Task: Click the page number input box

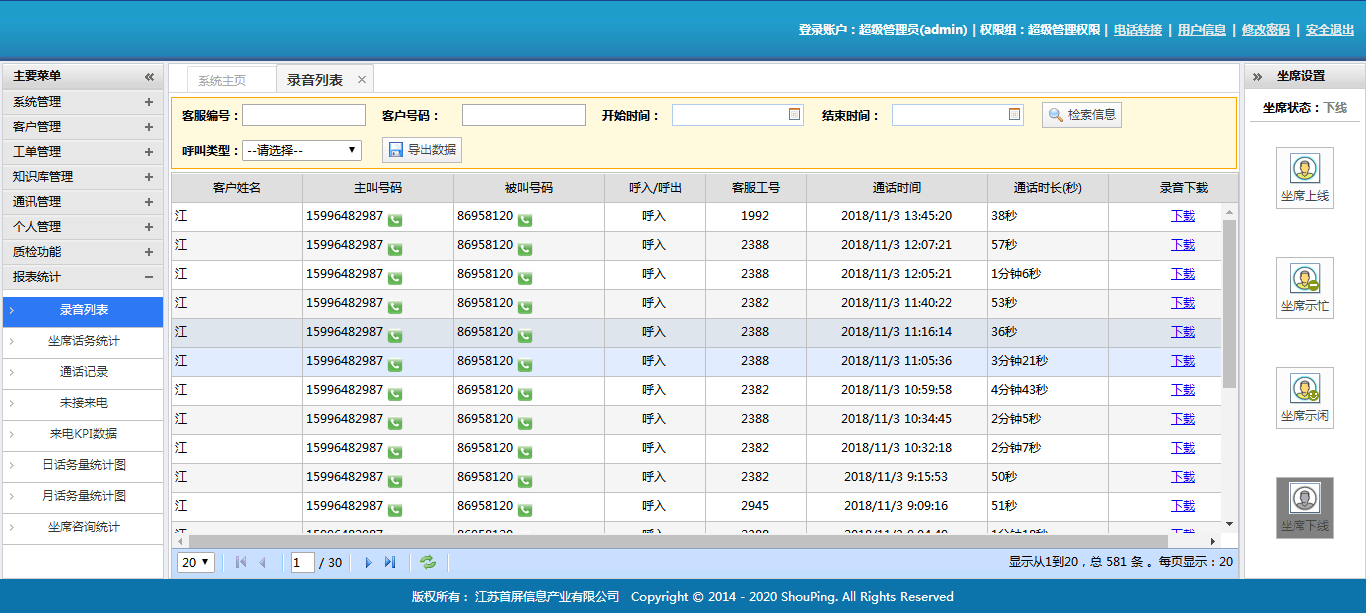Action: (303, 562)
